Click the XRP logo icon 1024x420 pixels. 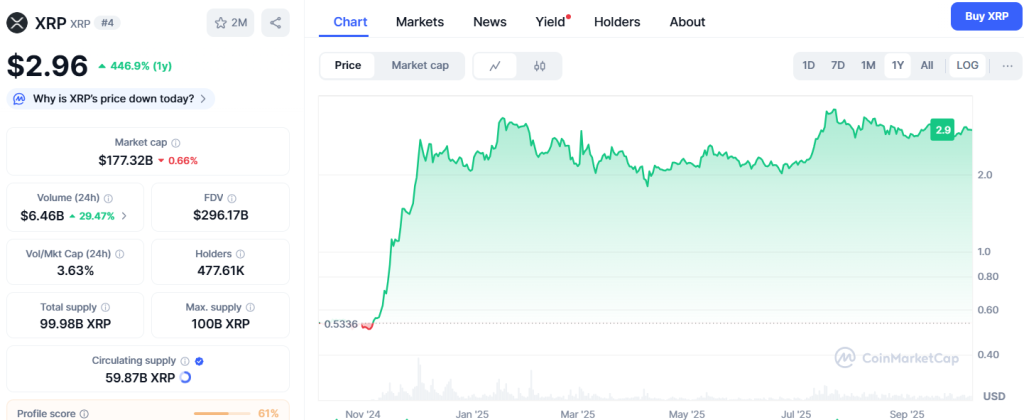tap(17, 22)
